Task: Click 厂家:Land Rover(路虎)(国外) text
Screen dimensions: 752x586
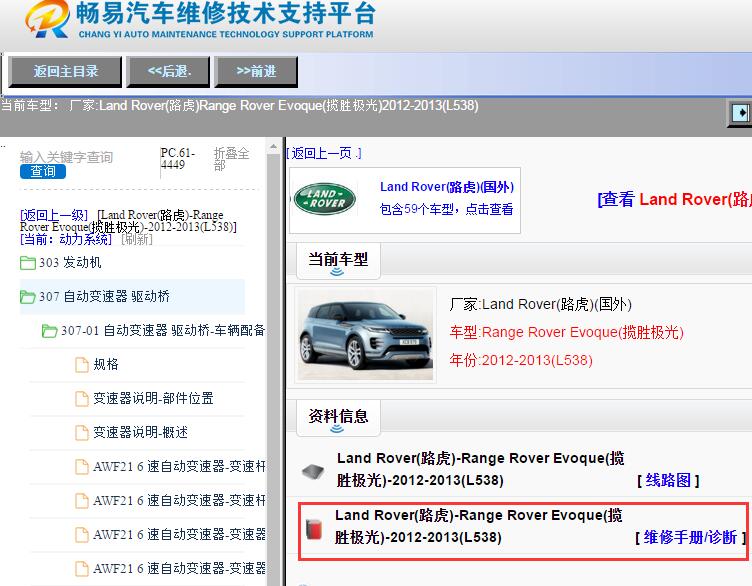Action: point(540,305)
